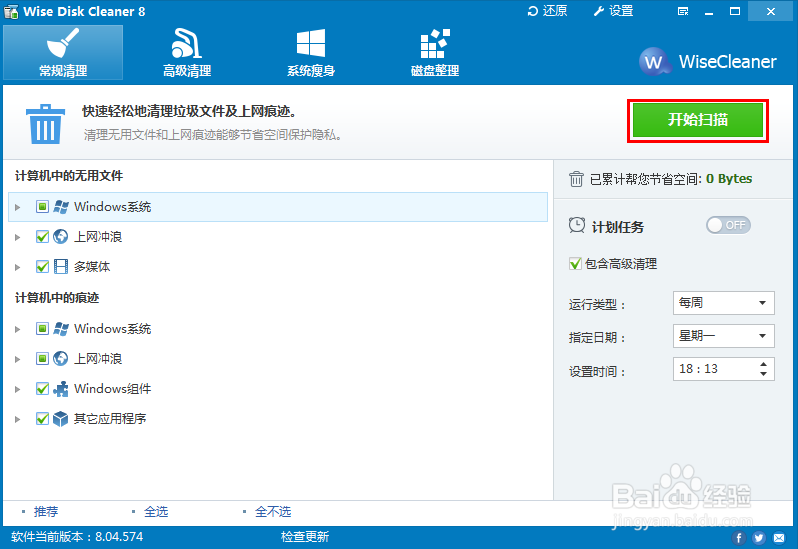Expand the 多媒体 row
Viewport: 798px width, 549px height.
pyautogui.click(x=18, y=267)
